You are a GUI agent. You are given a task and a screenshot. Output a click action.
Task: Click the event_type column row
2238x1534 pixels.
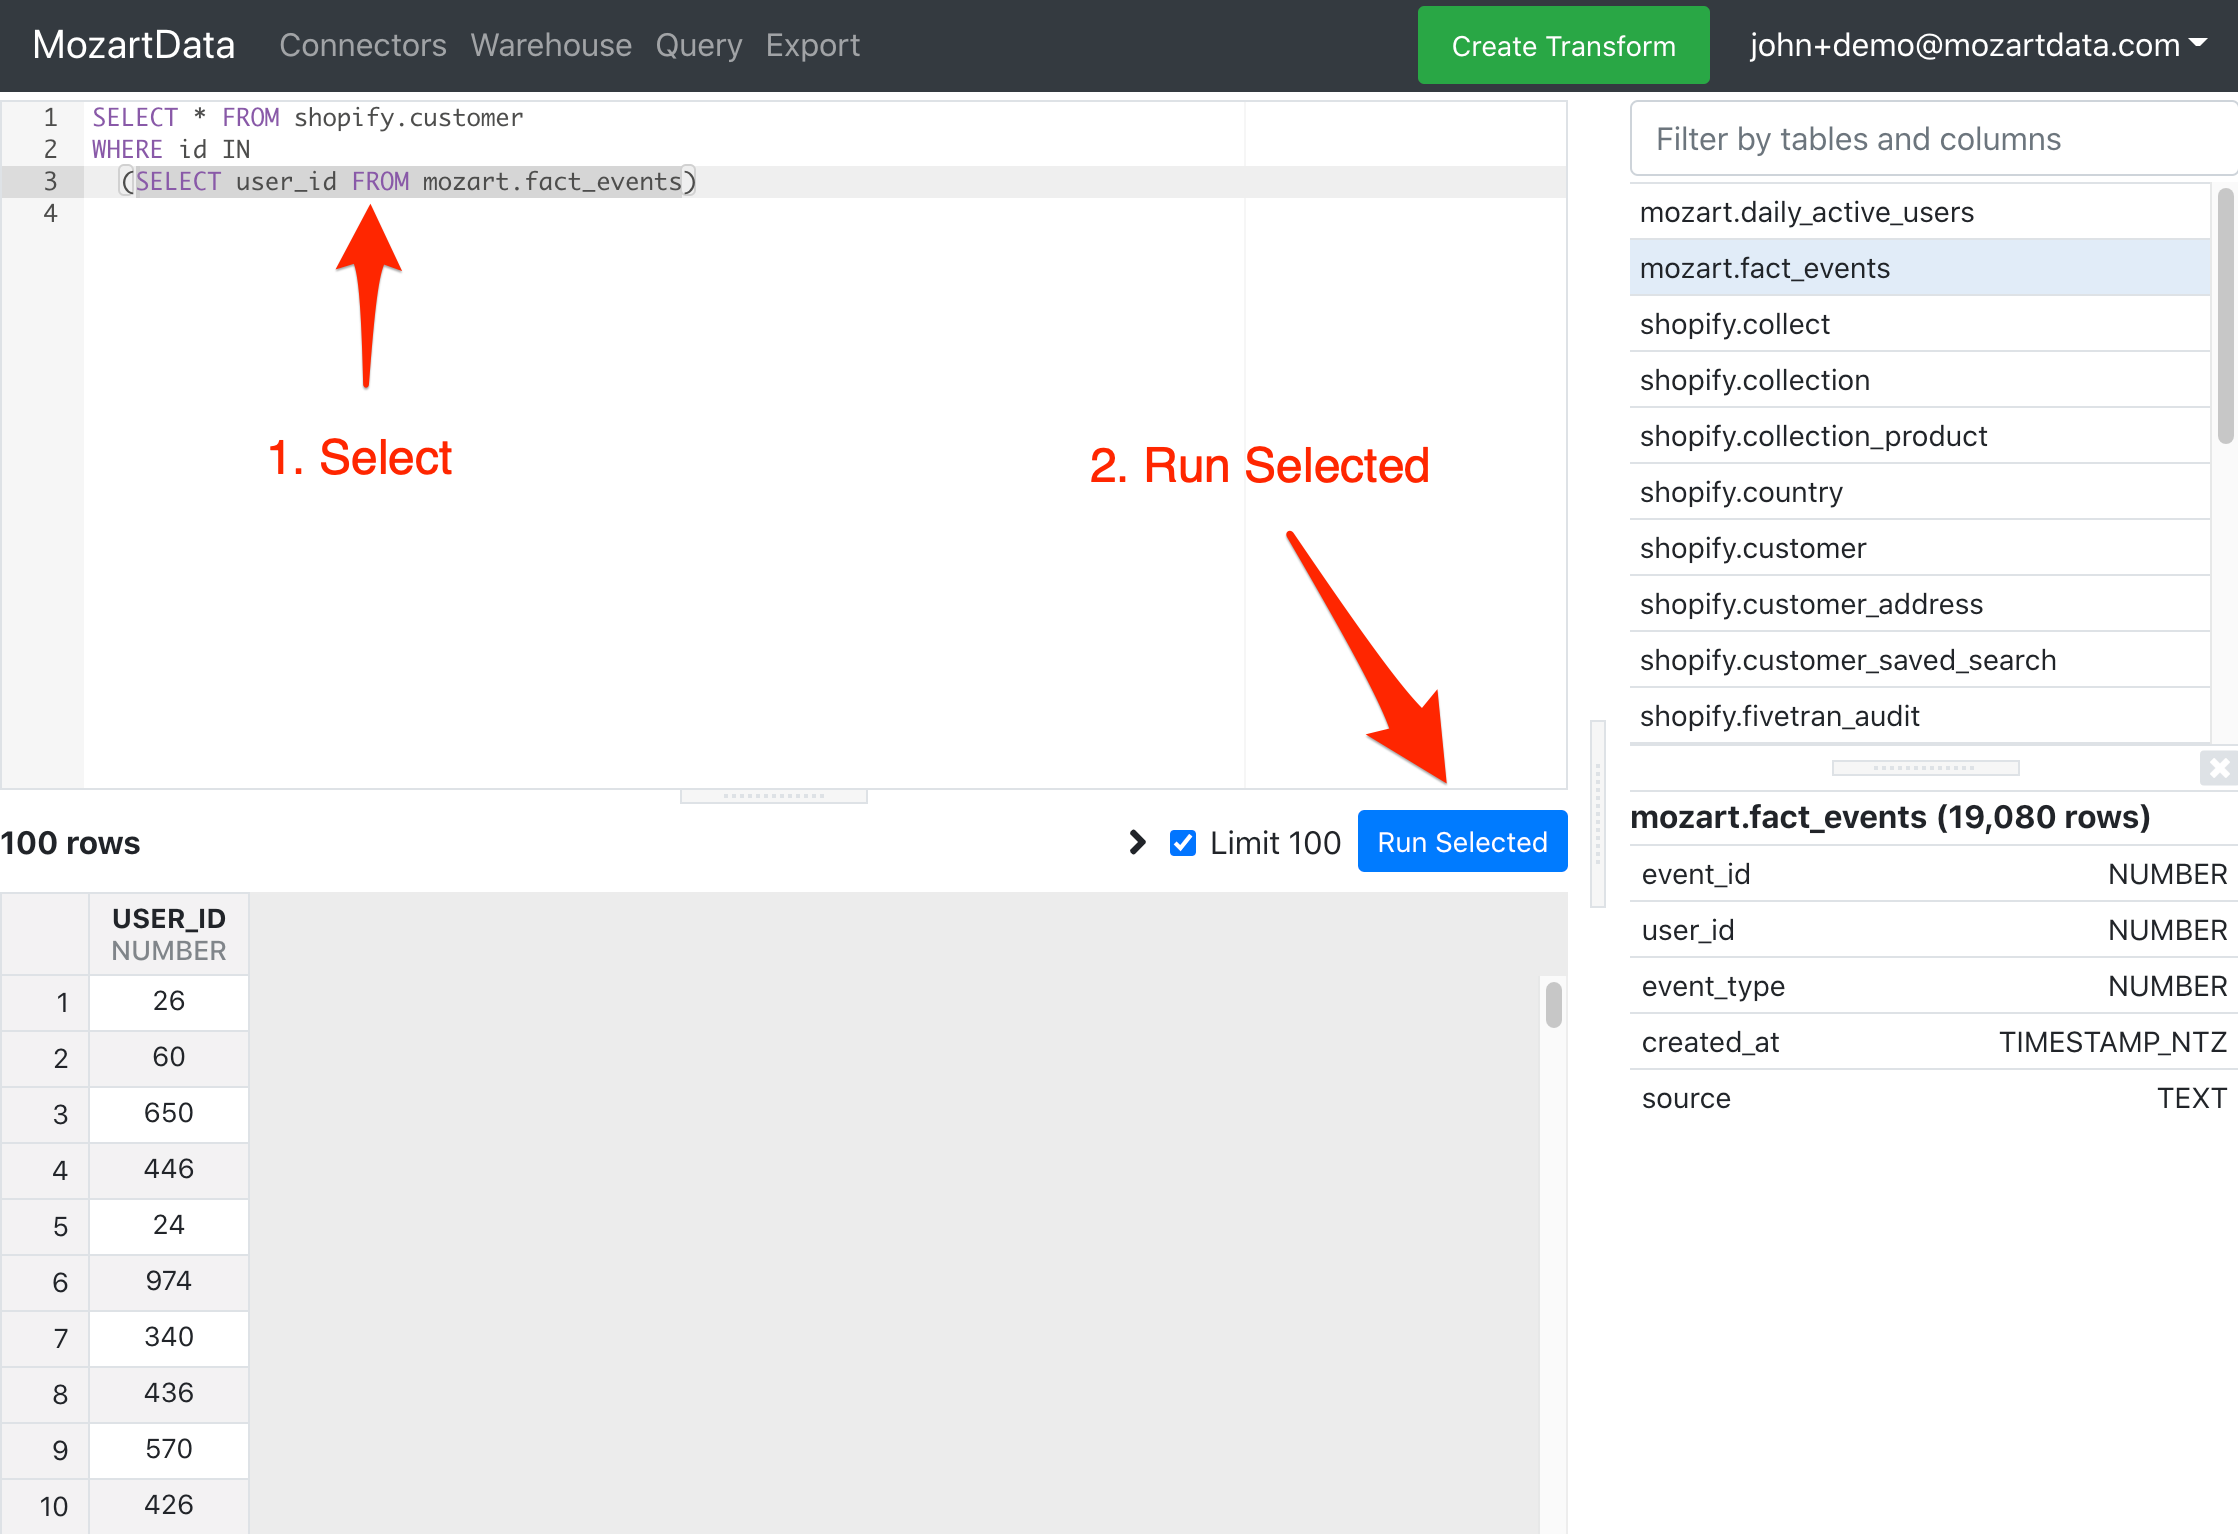[x=1934, y=986]
